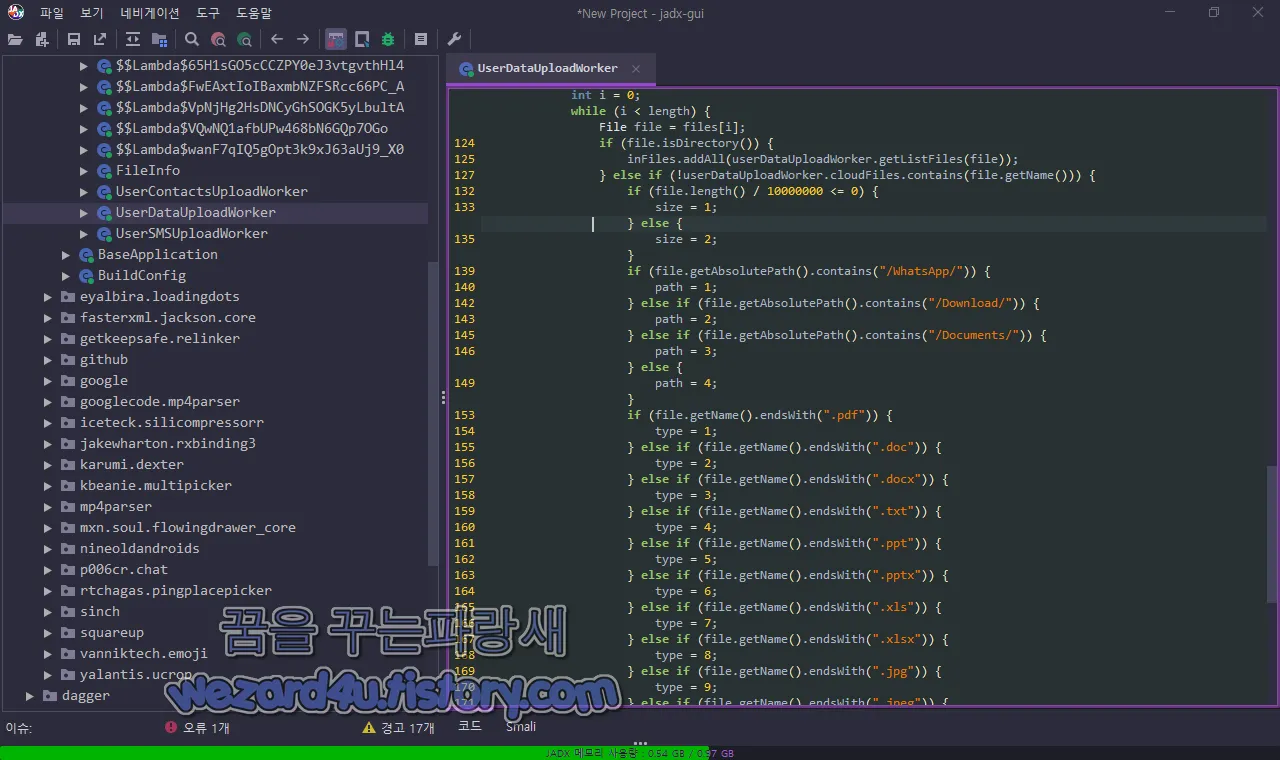1280x760 pixels.
Task: Go forward with right arrow icon
Action: [x=303, y=39]
